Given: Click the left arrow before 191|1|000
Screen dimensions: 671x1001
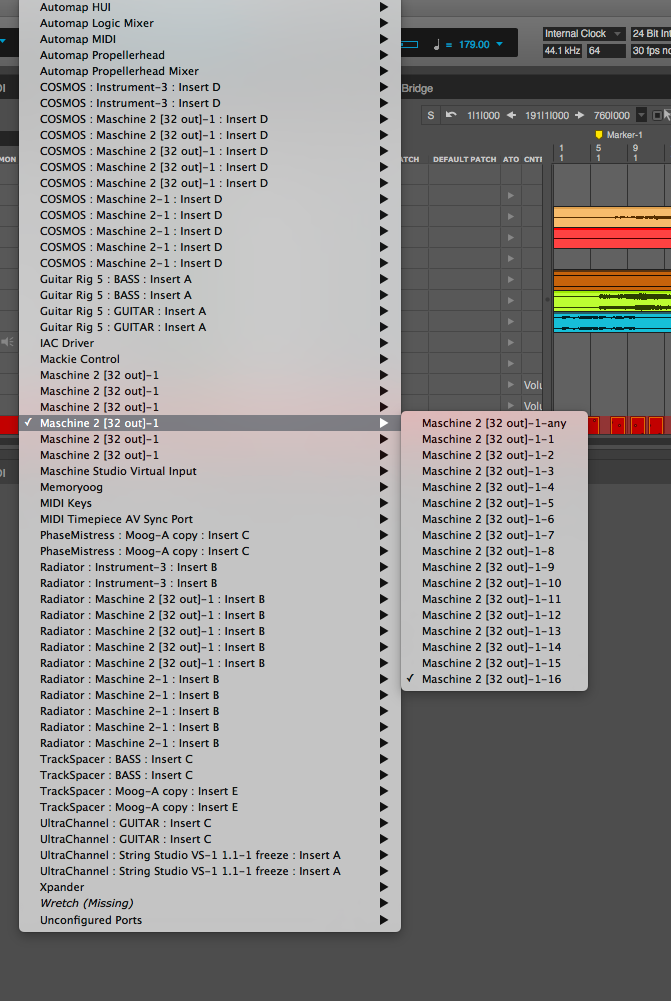Looking at the screenshot, I should (511, 116).
